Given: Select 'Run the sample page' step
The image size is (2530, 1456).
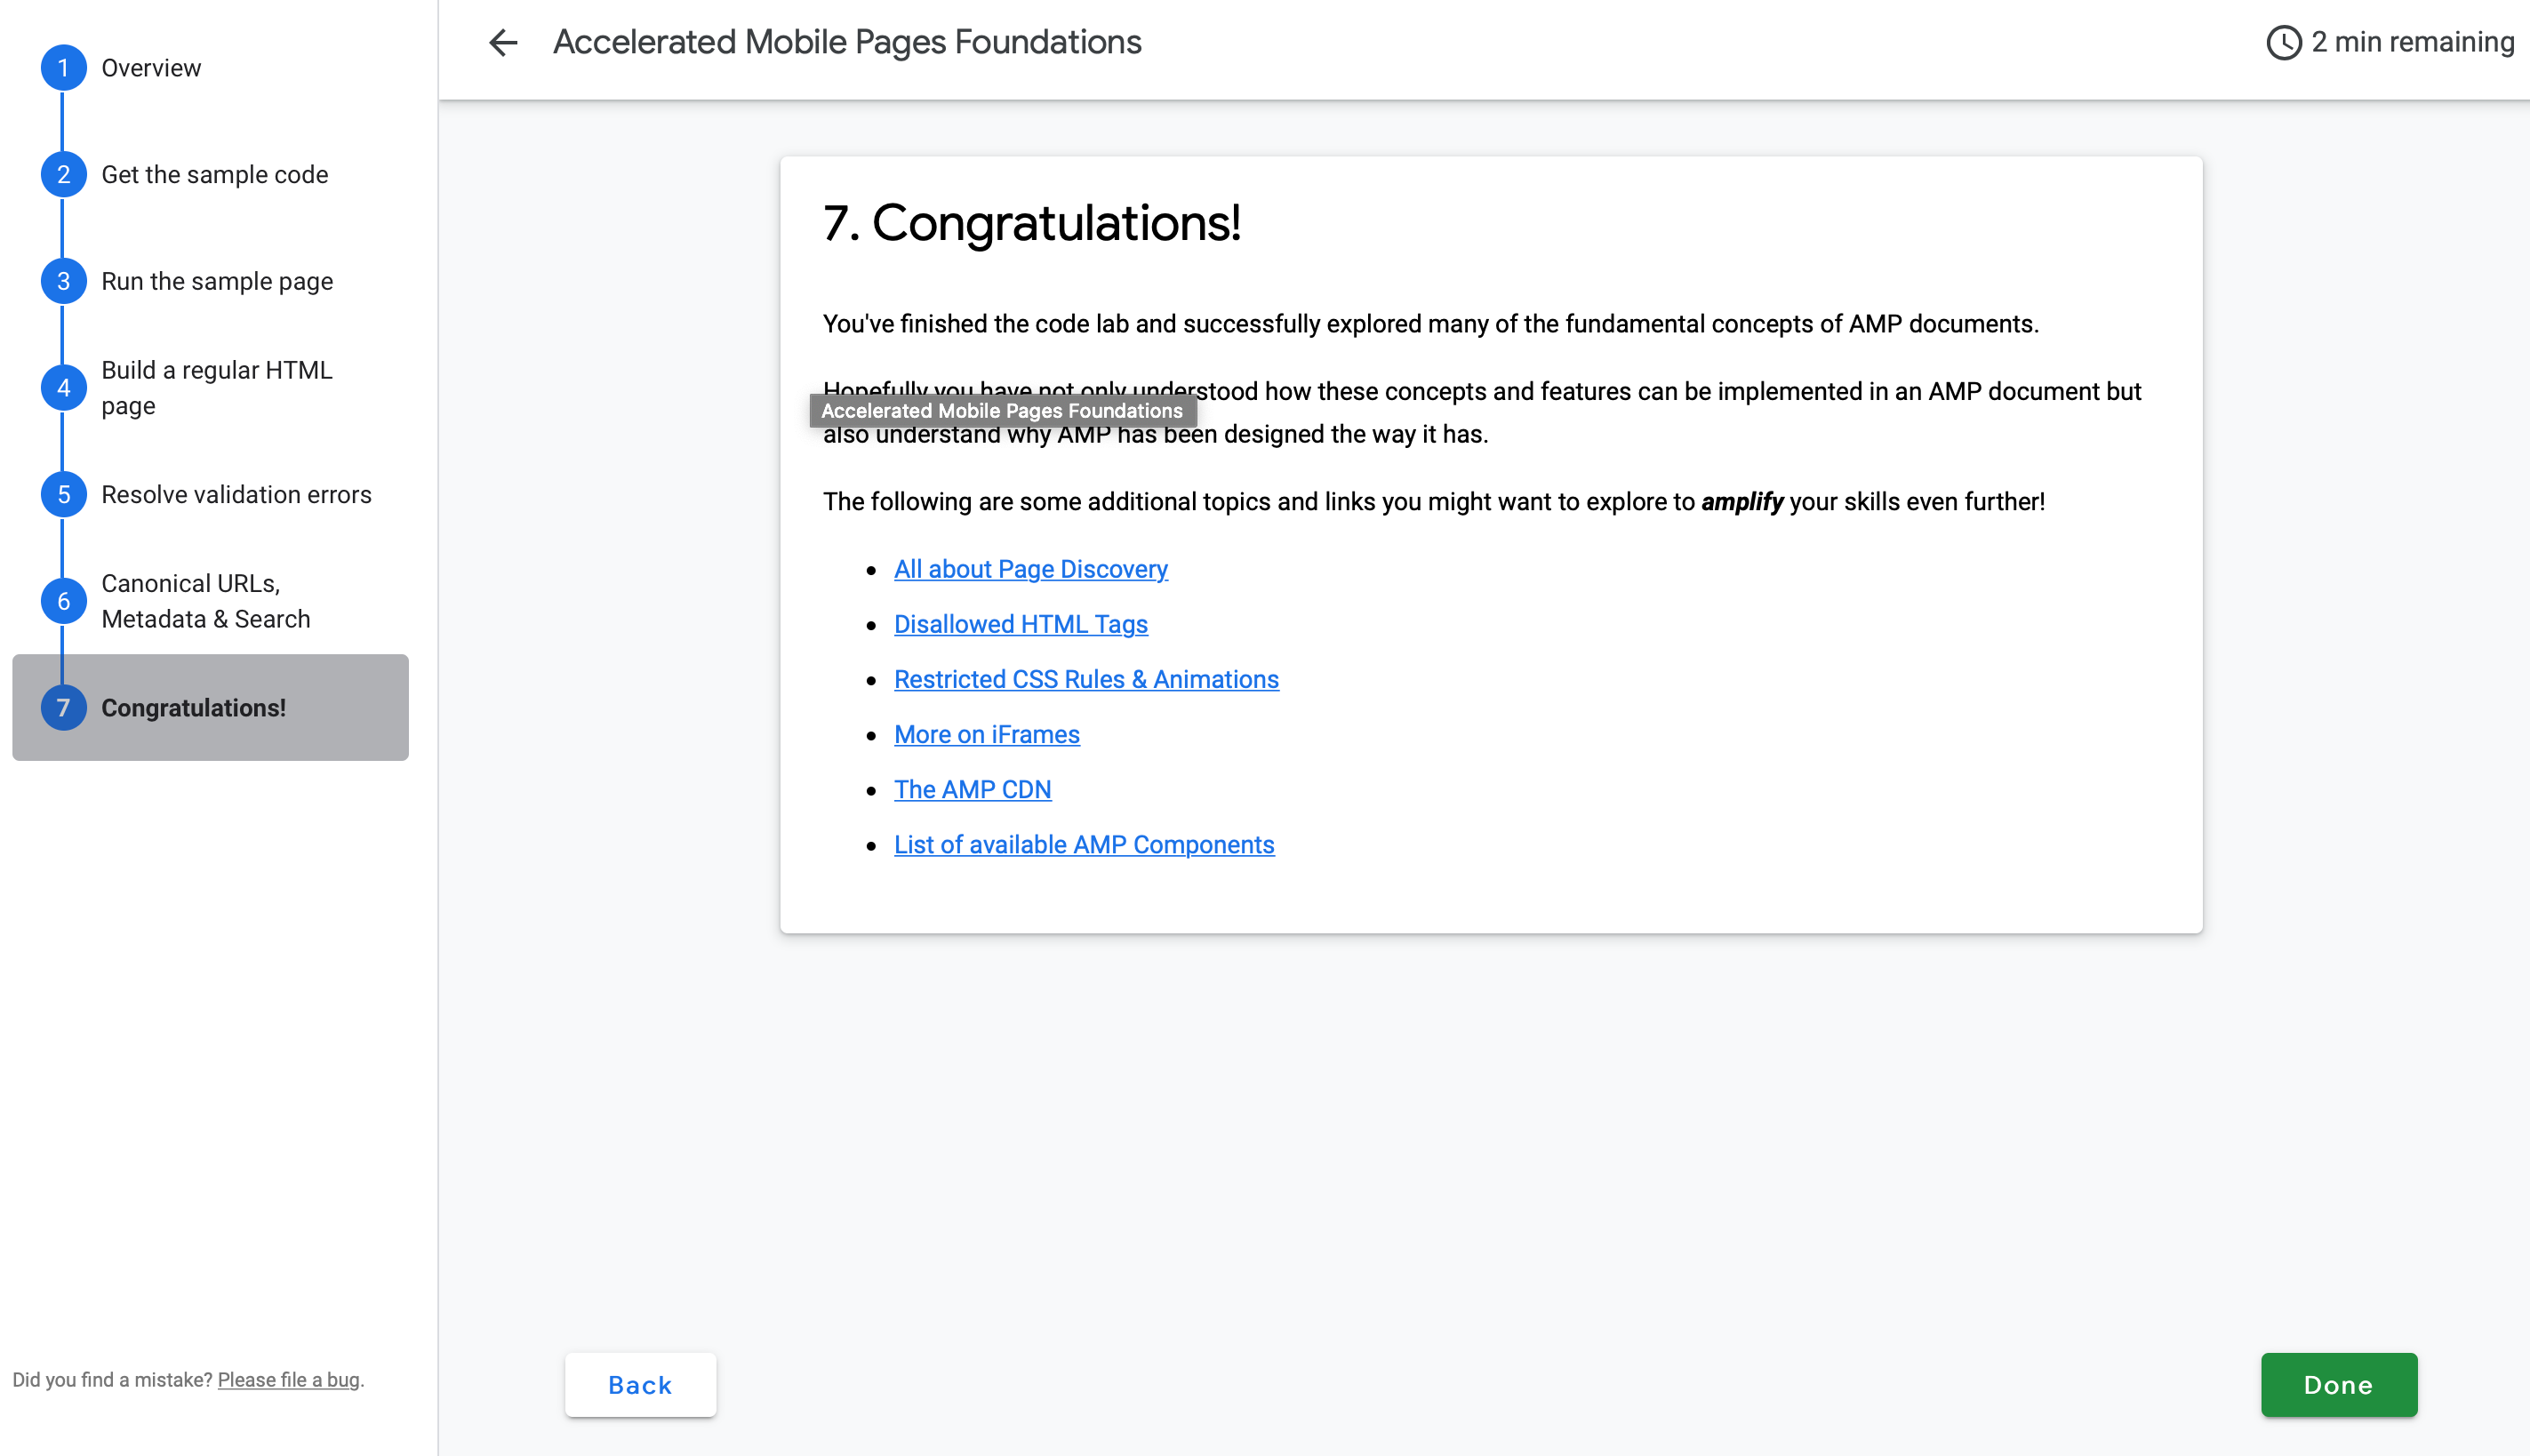Looking at the screenshot, I should (x=216, y=281).
